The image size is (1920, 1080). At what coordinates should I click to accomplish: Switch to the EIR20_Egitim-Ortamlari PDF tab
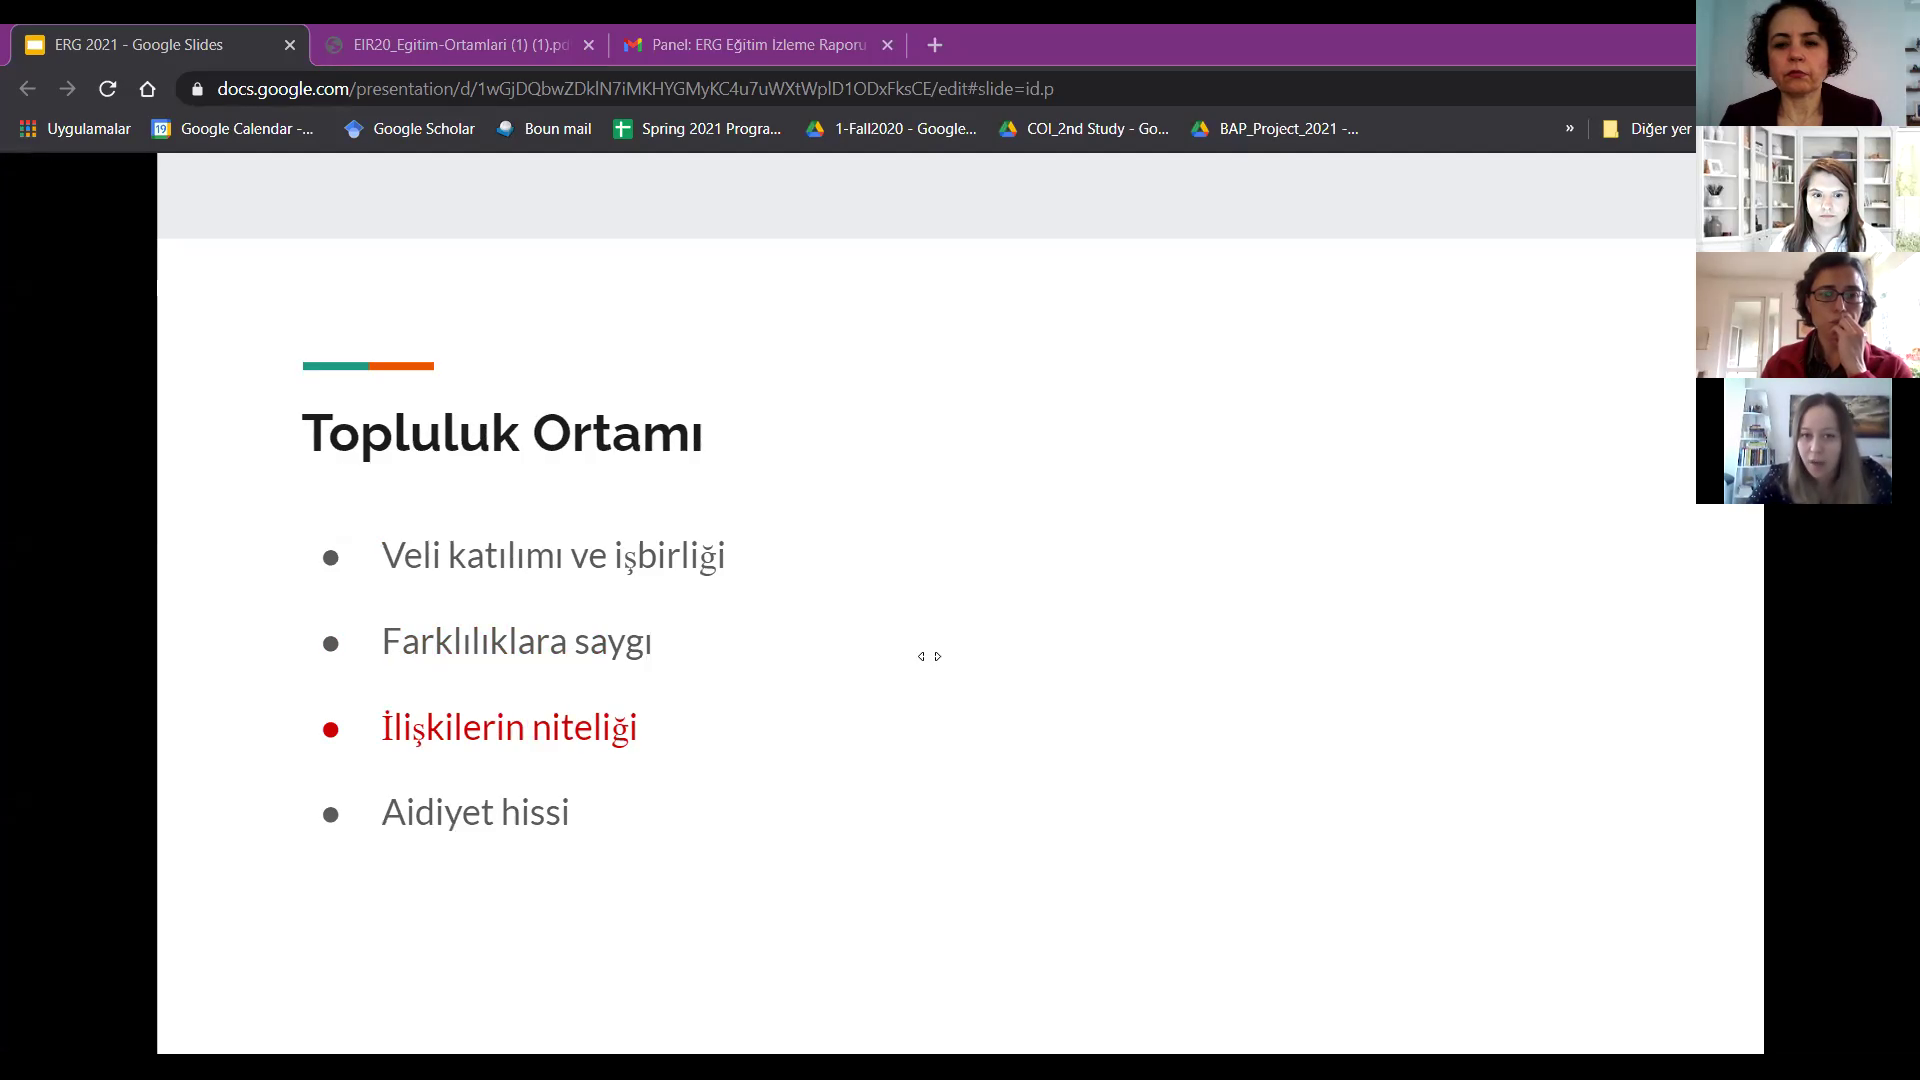pos(460,45)
